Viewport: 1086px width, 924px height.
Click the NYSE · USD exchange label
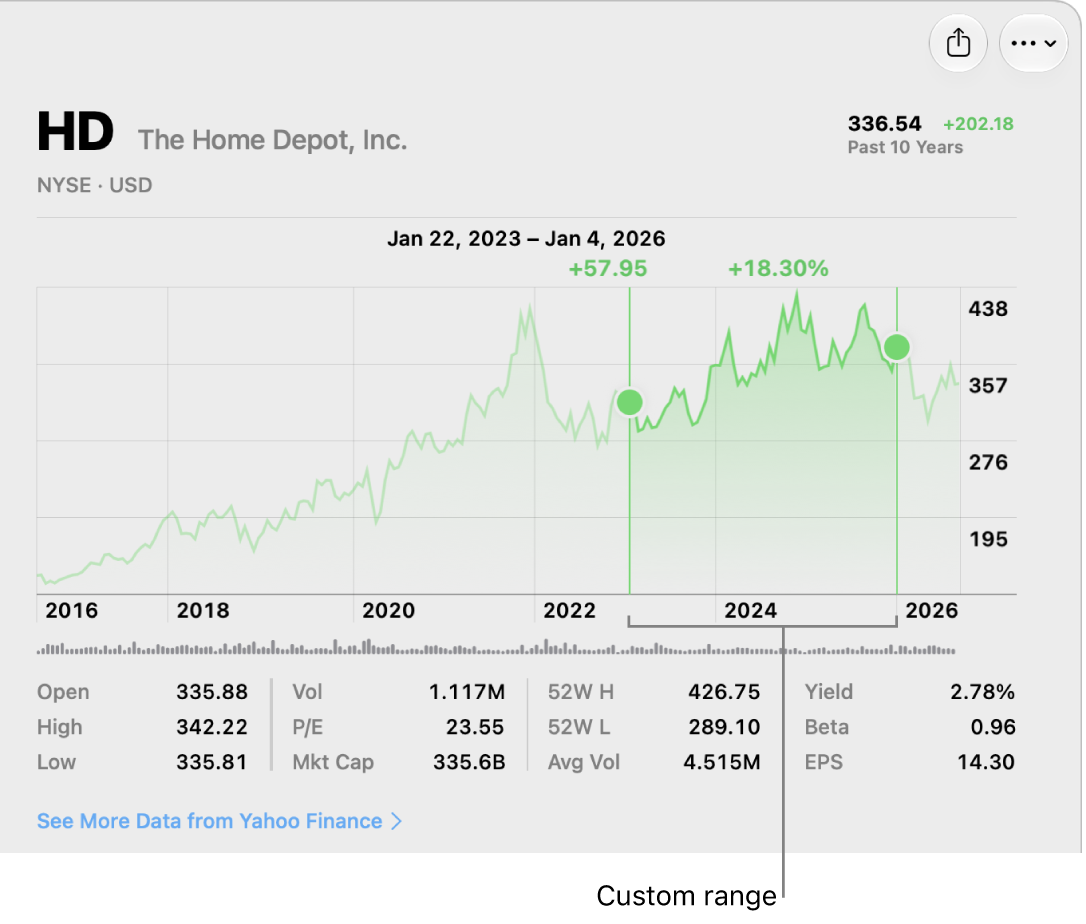[x=94, y=185]
